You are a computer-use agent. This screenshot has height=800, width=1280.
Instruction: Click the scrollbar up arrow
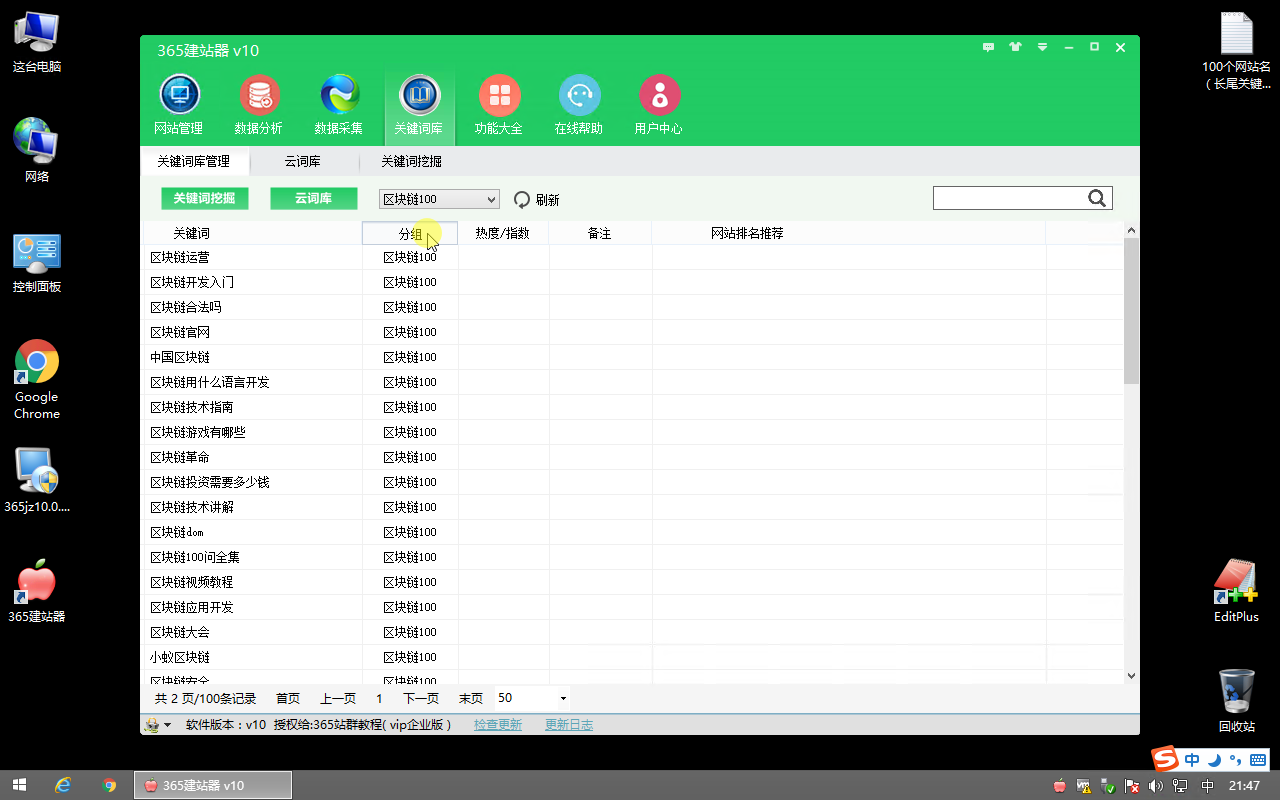pyautogui.click(x=1131, y=230)
